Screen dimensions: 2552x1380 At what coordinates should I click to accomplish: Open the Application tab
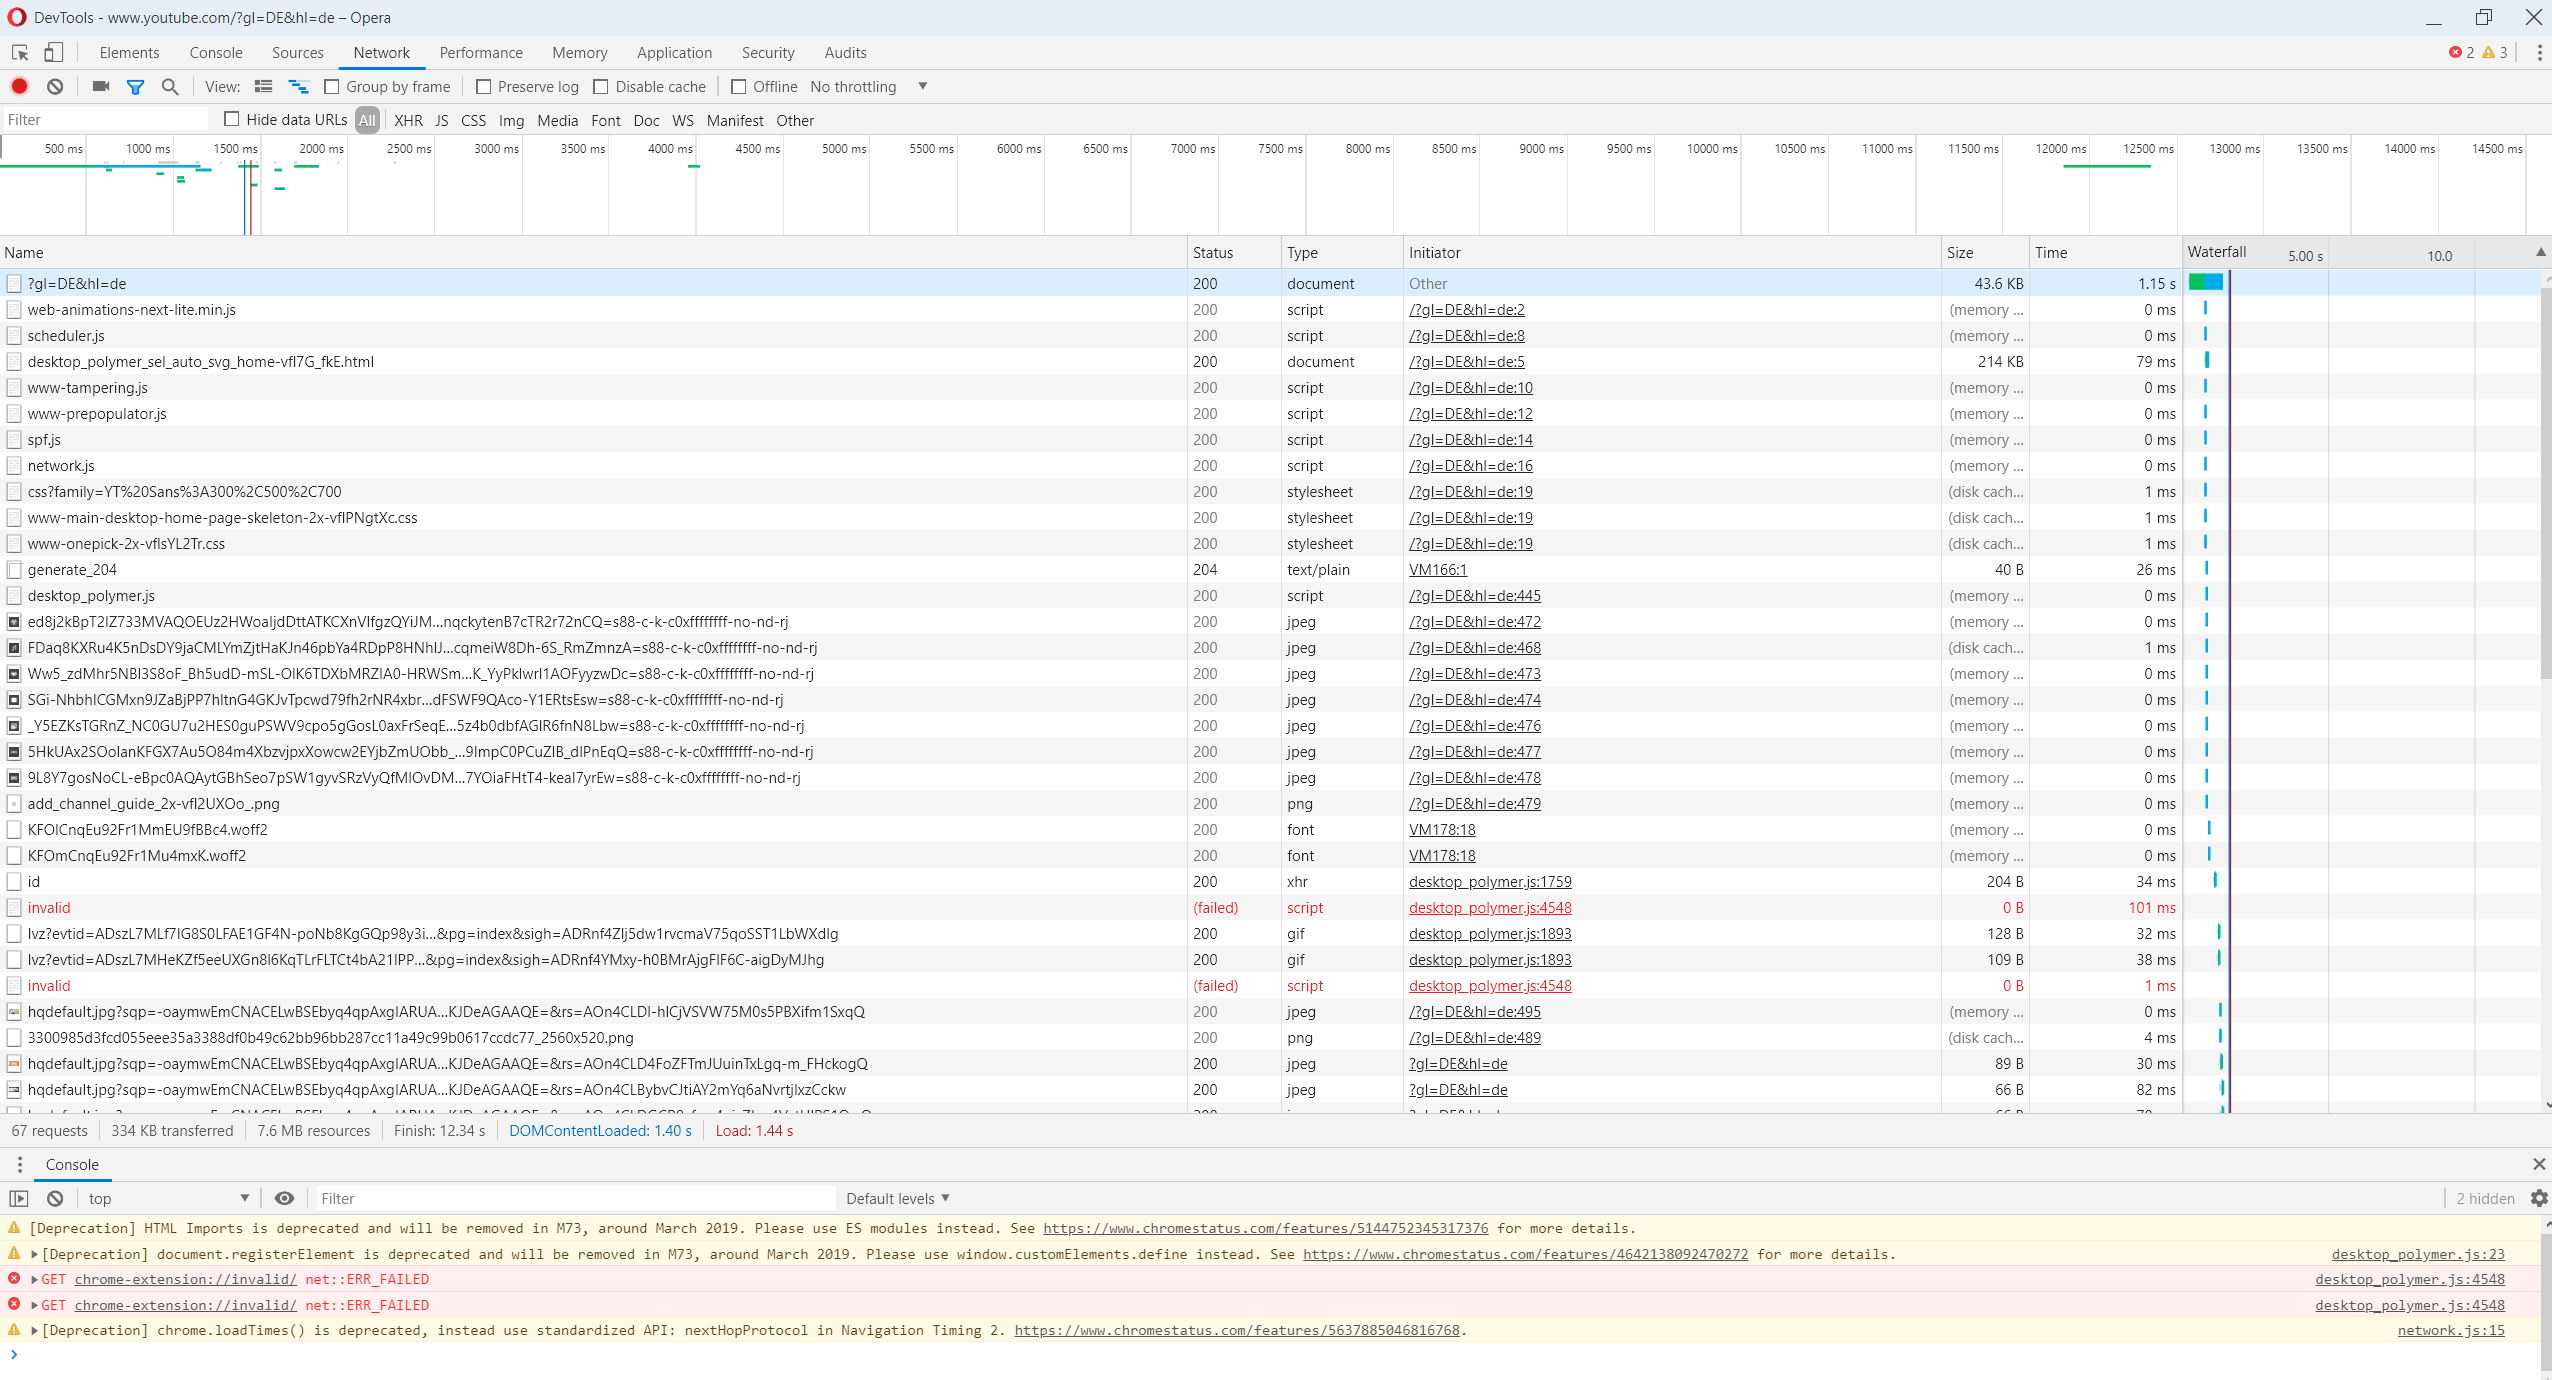click(674, 52)
